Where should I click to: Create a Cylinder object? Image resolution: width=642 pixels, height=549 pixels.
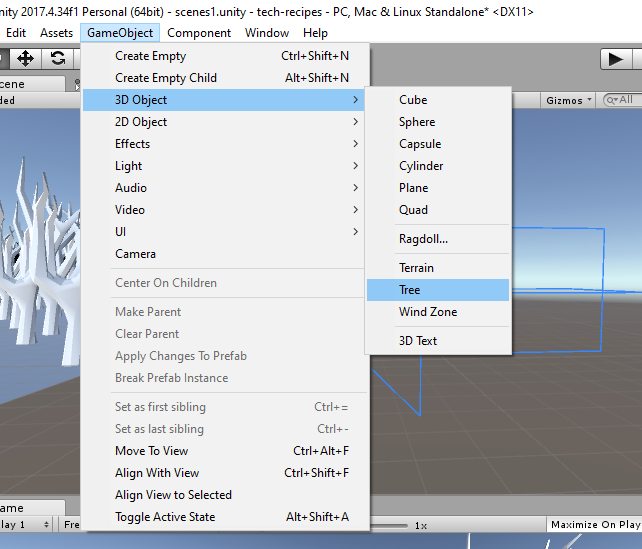[x=438, y=166]
